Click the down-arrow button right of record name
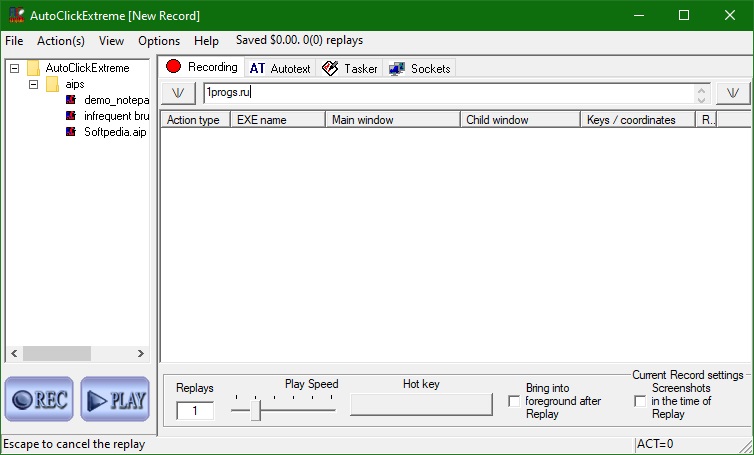Screen dimensions: 754x455 pos(733,93)
